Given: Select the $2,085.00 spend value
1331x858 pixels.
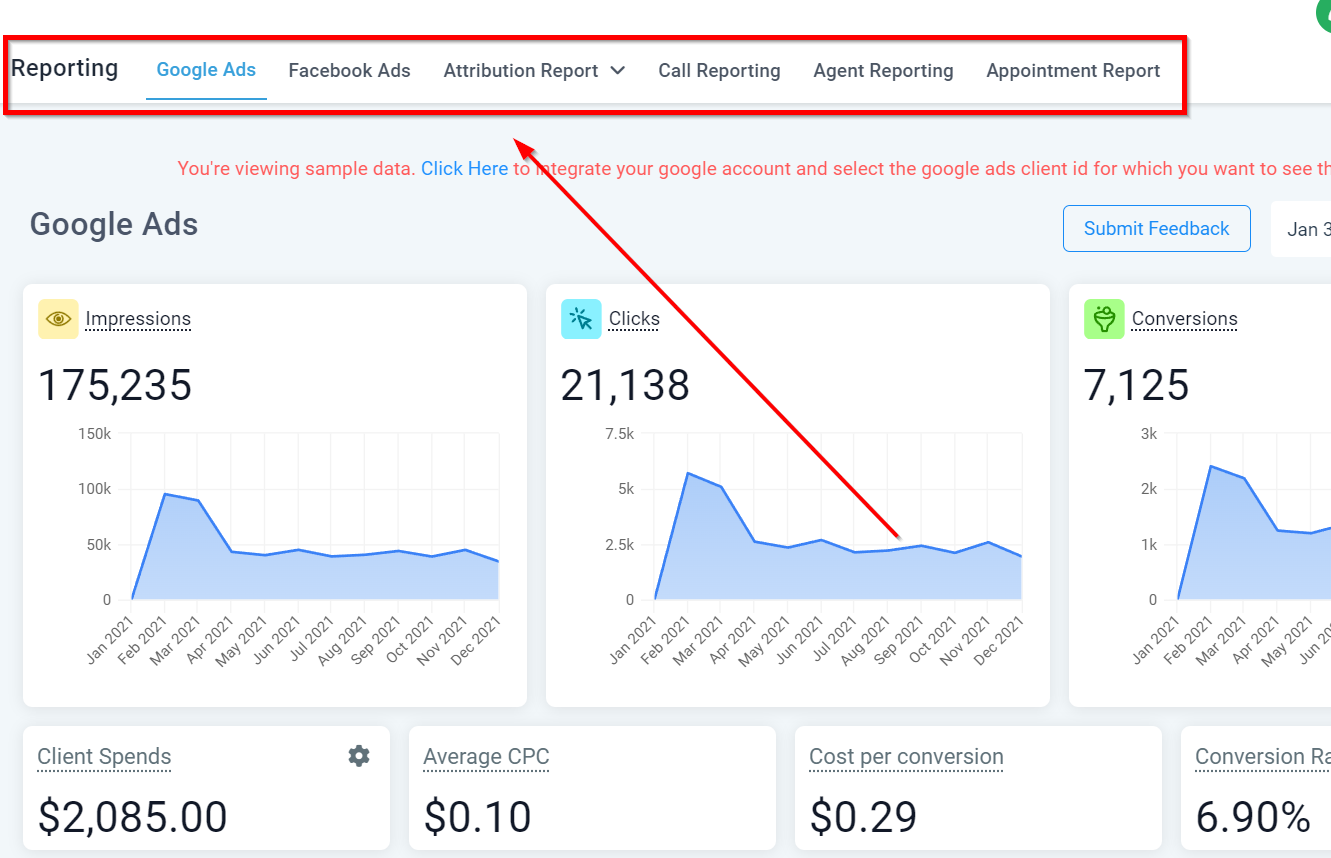Looking at the screenshot, I should tap(133, 817).
